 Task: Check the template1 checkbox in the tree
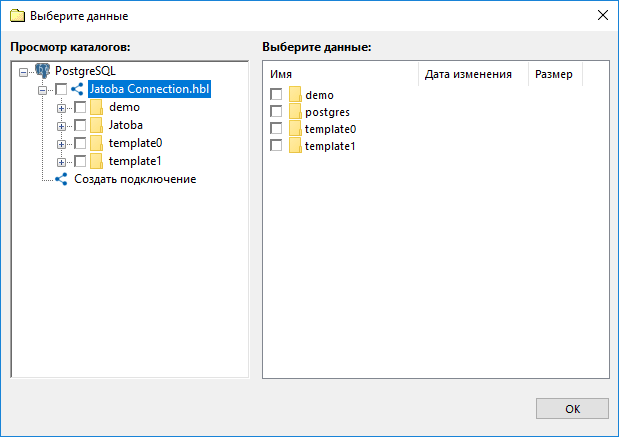pyautogui.click(x=80, y=161)
